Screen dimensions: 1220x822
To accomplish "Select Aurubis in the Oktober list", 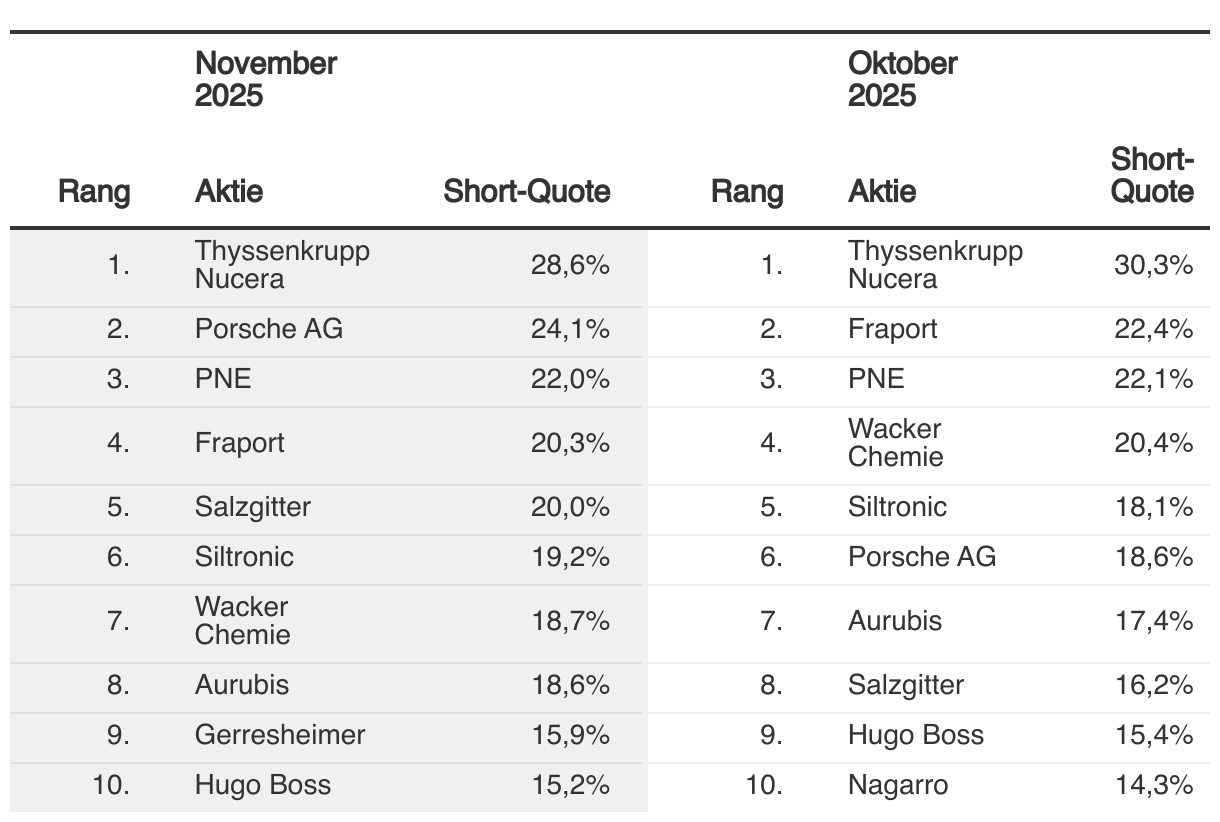I will 895,621.
